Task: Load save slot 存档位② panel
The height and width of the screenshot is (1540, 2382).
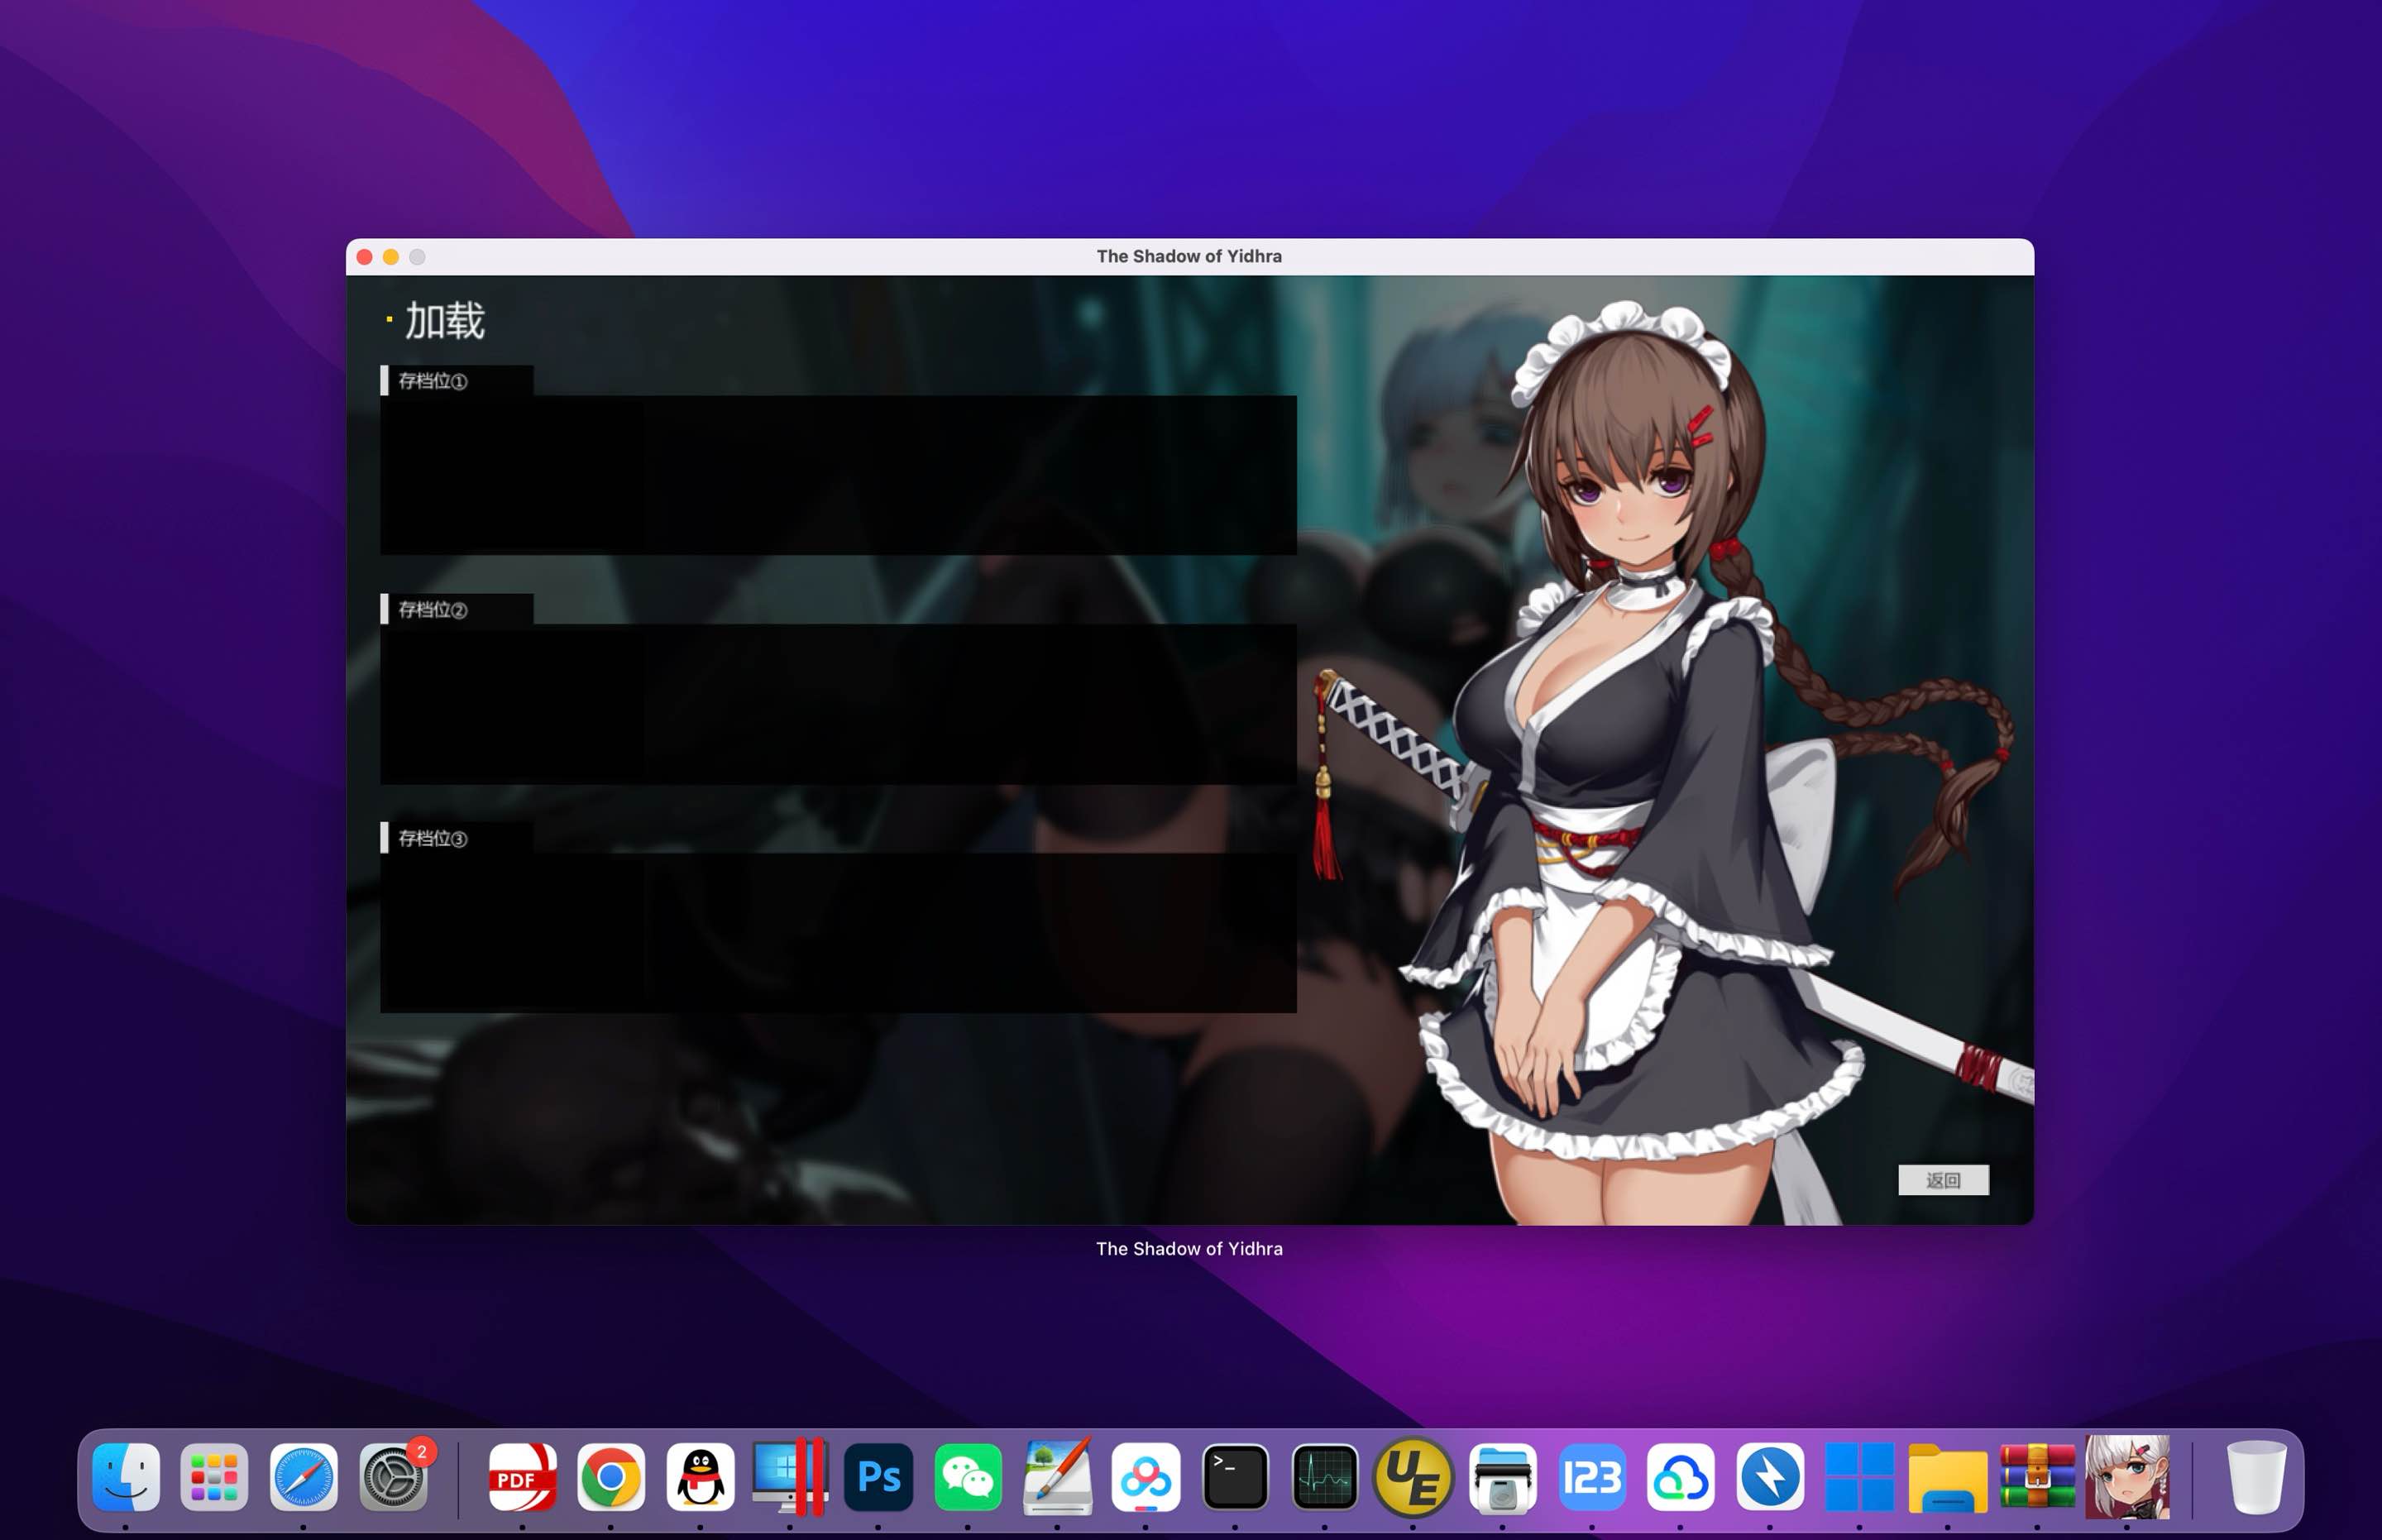Action: tap(838, 704)
